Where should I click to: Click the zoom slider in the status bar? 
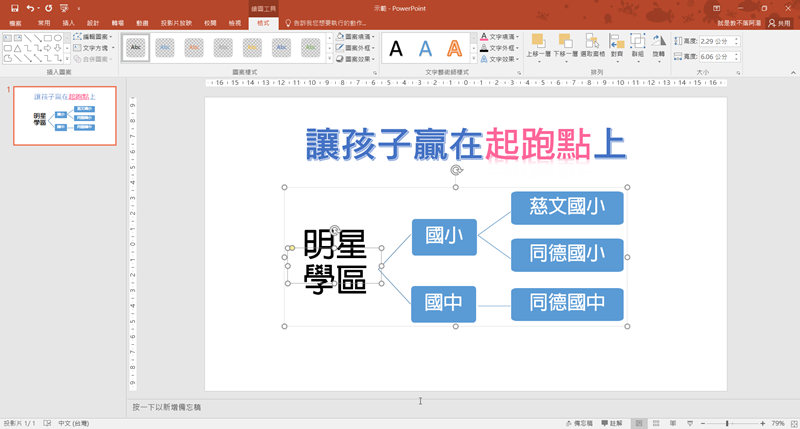727,423
